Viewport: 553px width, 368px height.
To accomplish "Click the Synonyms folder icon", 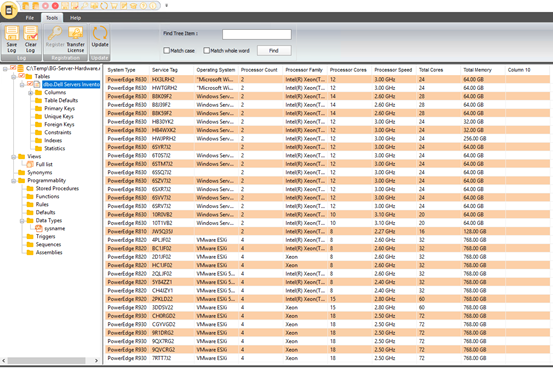I will coord(22,172).
